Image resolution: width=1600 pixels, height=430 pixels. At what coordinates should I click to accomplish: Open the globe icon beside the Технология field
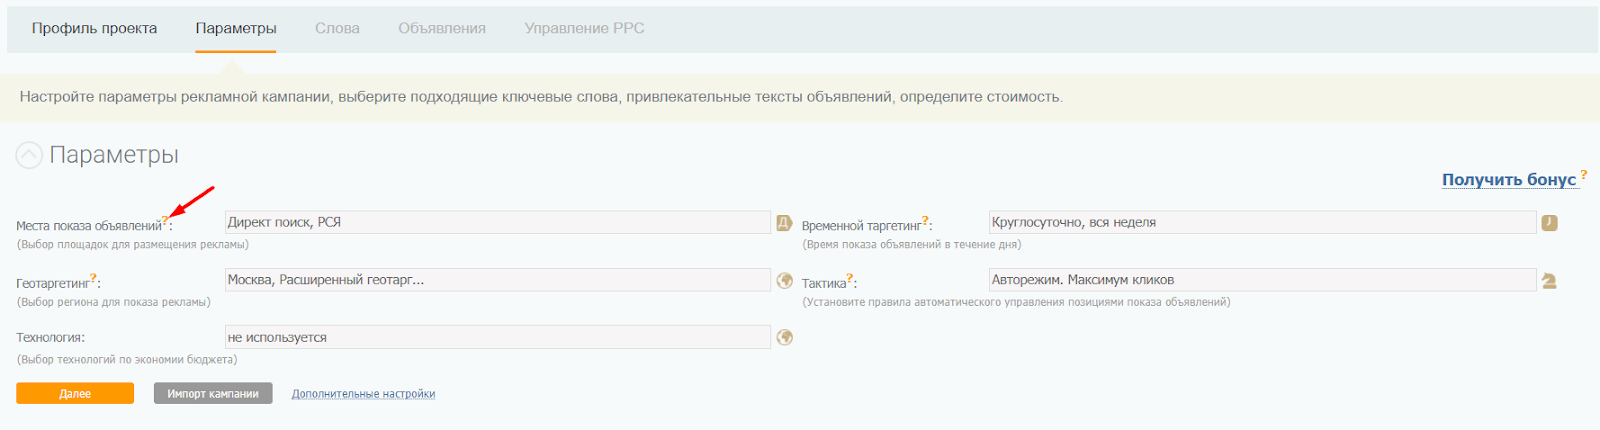pyautogui.click(x=785, y=338)
